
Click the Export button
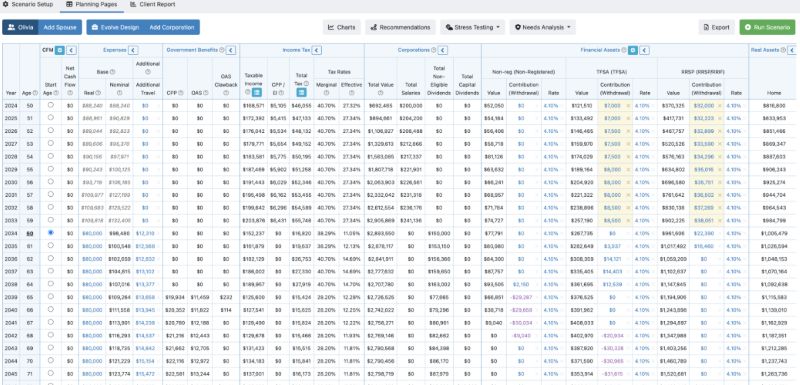pyautogui.click(x=716, y=27)
